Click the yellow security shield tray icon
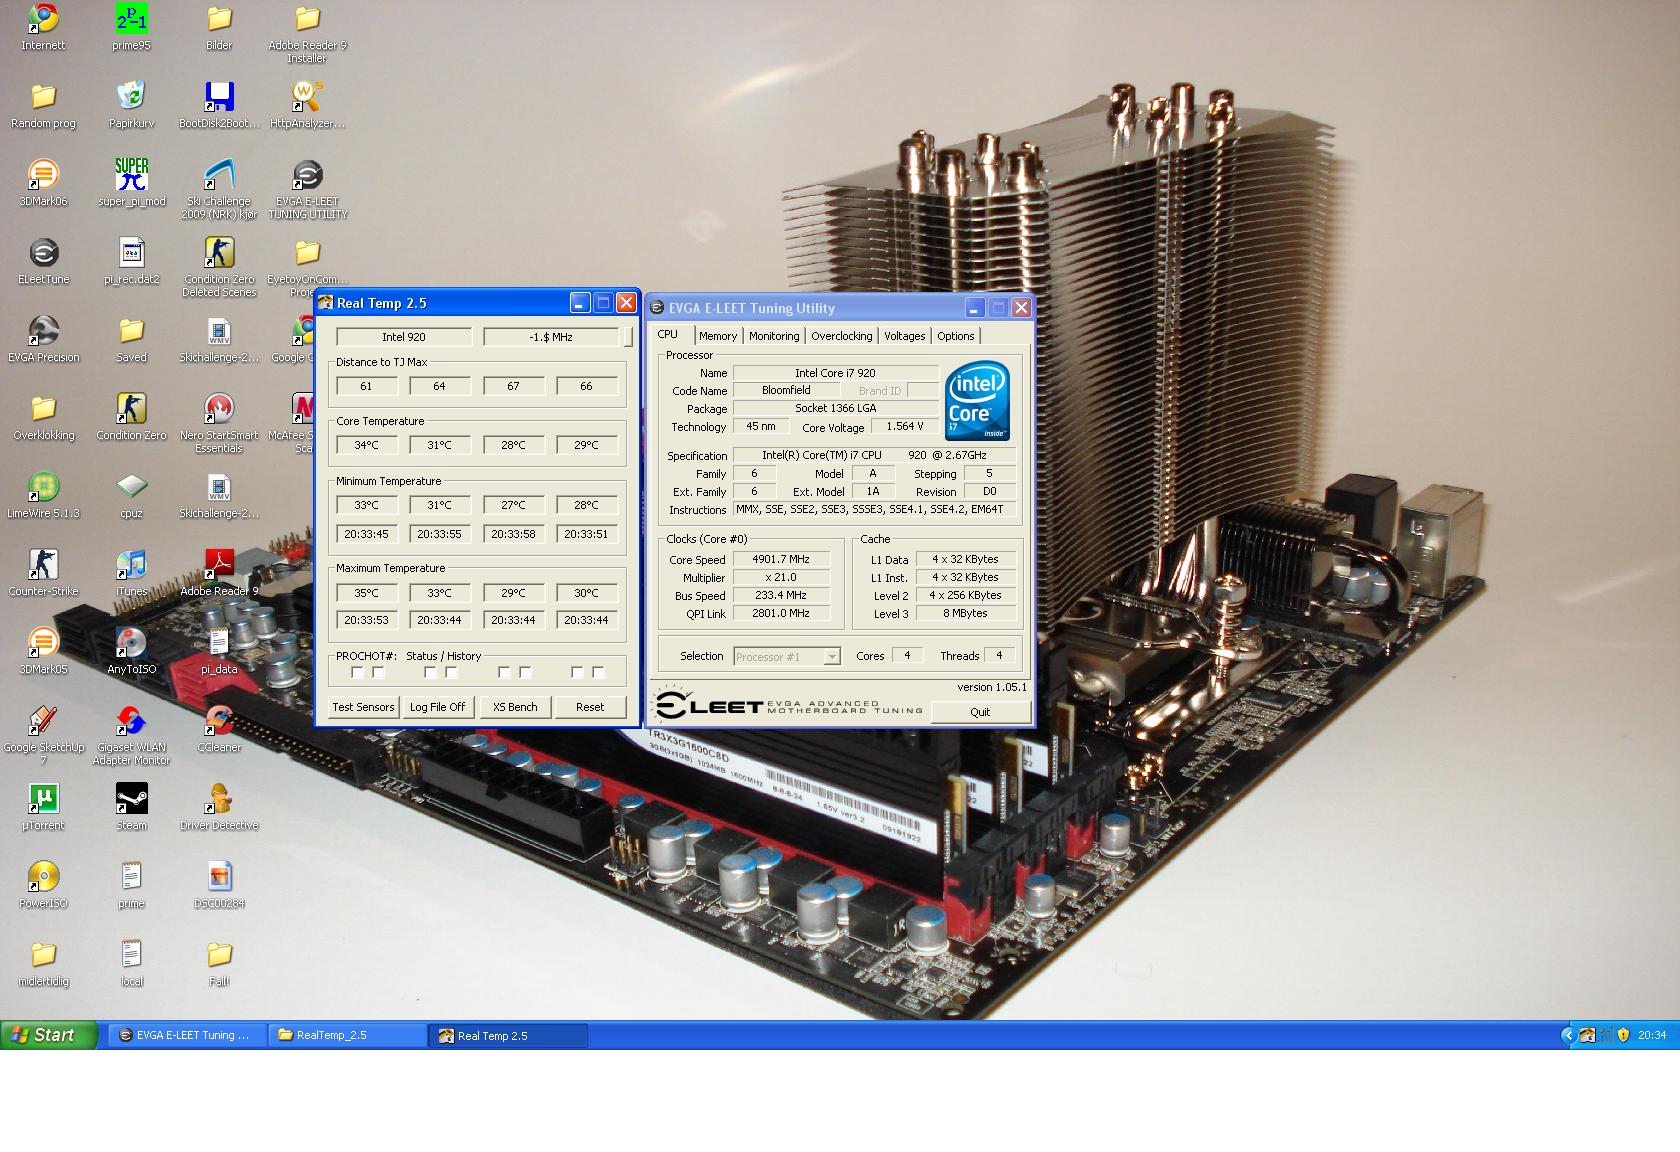This screenshot has height=1152, width=1680. 1623,1035
